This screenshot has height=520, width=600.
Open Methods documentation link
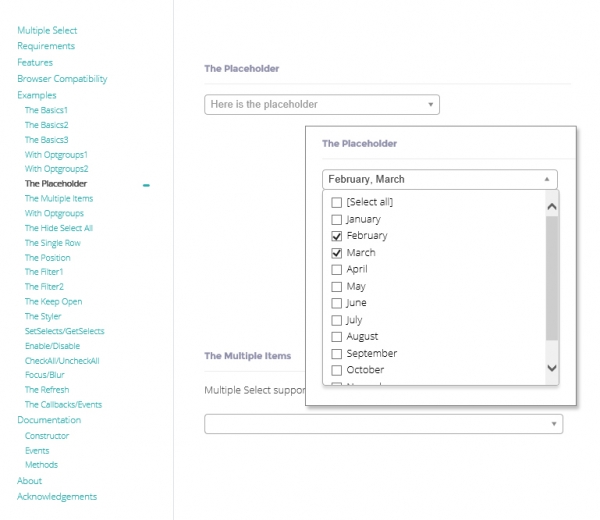click(41, 465)
